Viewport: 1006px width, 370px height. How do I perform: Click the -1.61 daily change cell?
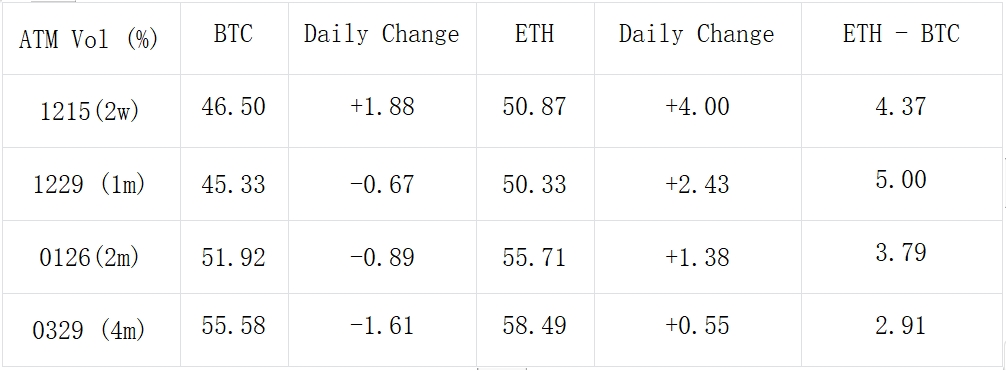(382, 330)
